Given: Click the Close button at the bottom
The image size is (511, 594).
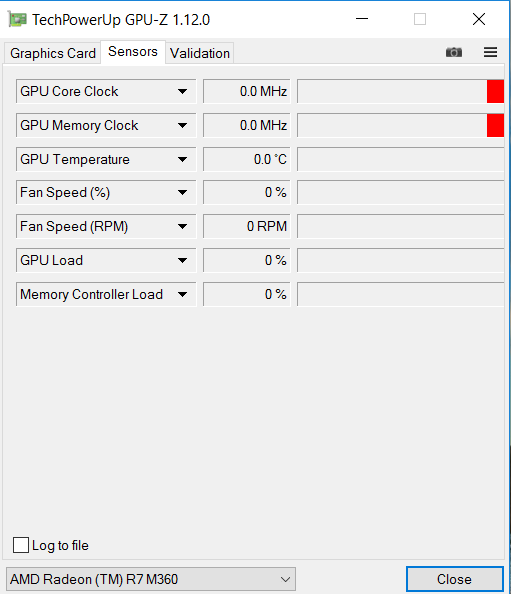Looking at the screenshot, I should pos(455,579).
